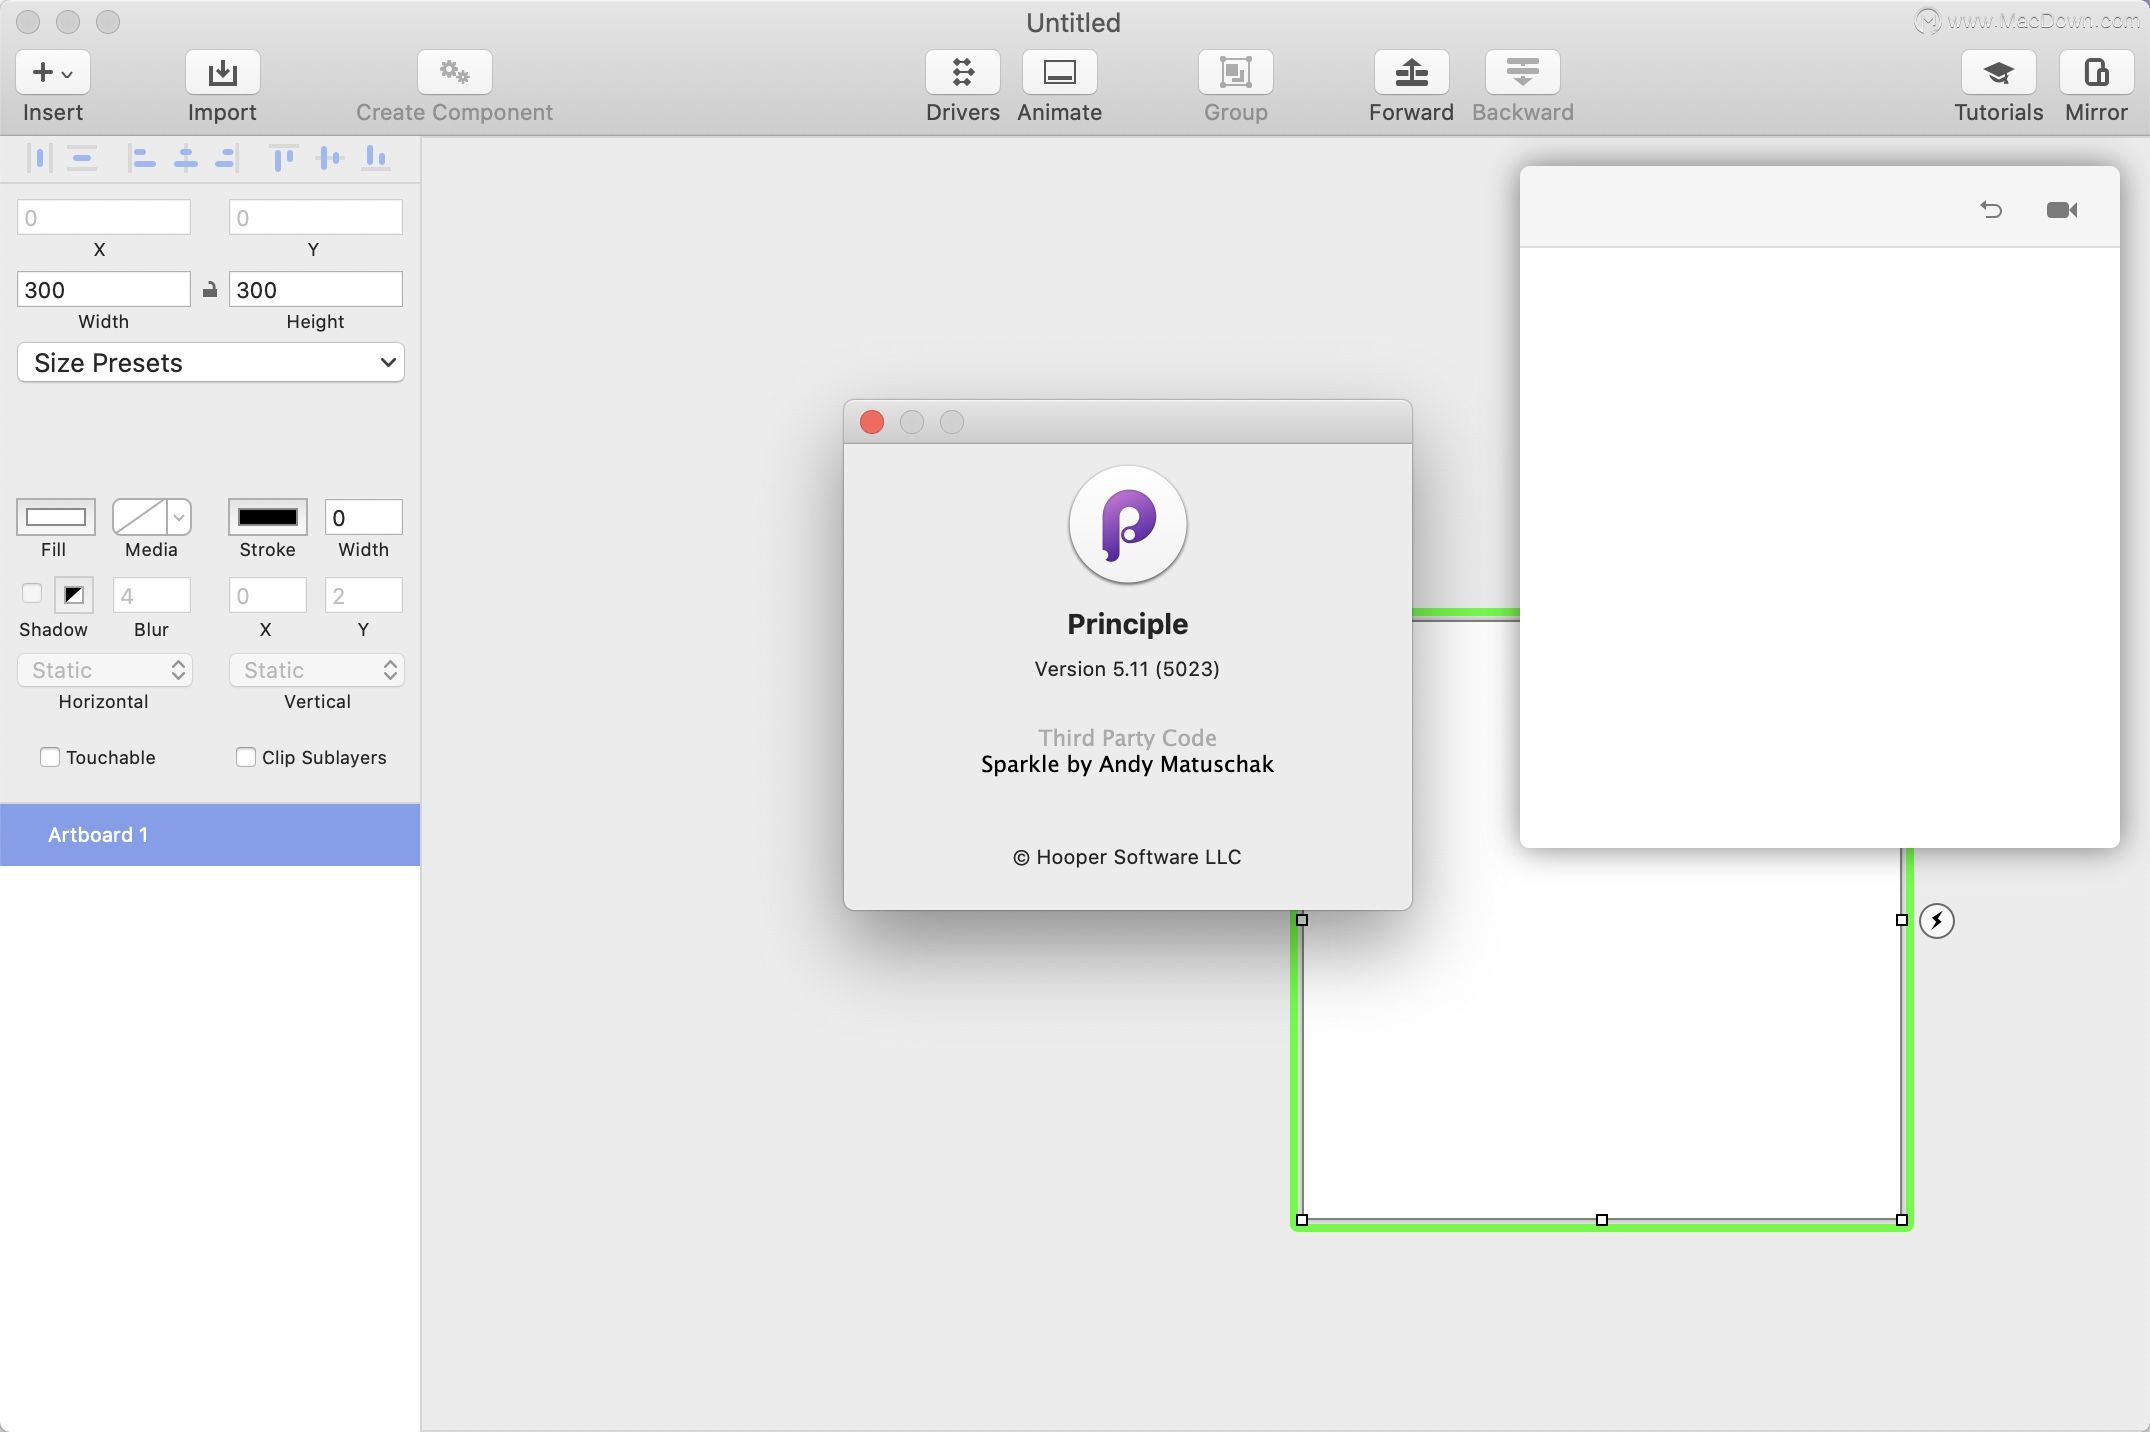Align layers to right edge
Image resolution: width=2150 pixels, height=1432 pixels.
[227, 158]
